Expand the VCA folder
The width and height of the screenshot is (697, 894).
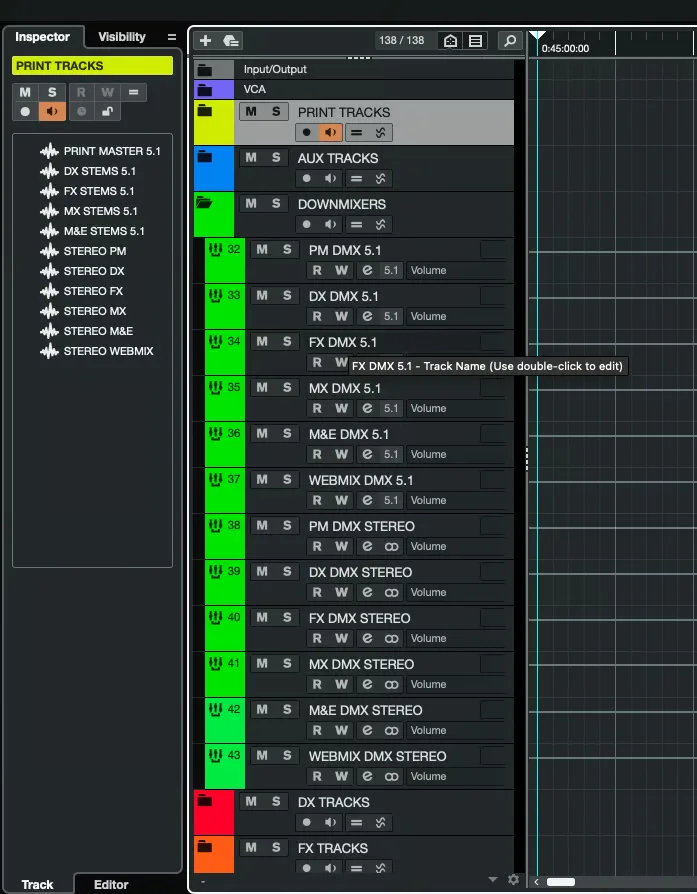(x=205, y=90)
